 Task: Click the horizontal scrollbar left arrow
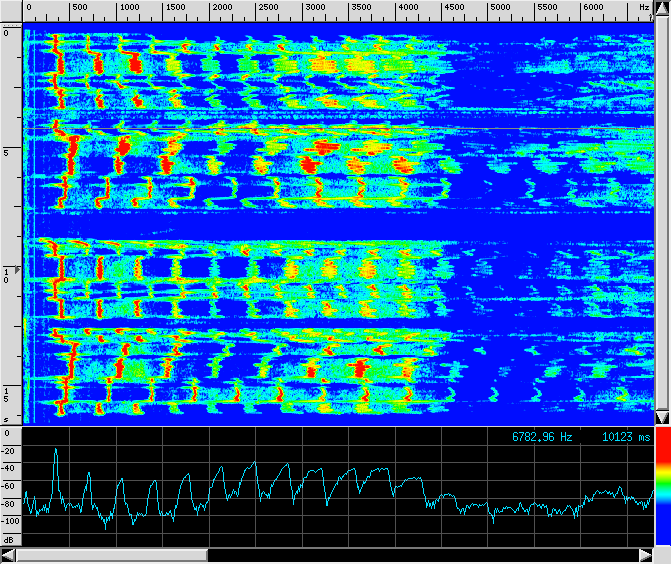tap(9, 555)
